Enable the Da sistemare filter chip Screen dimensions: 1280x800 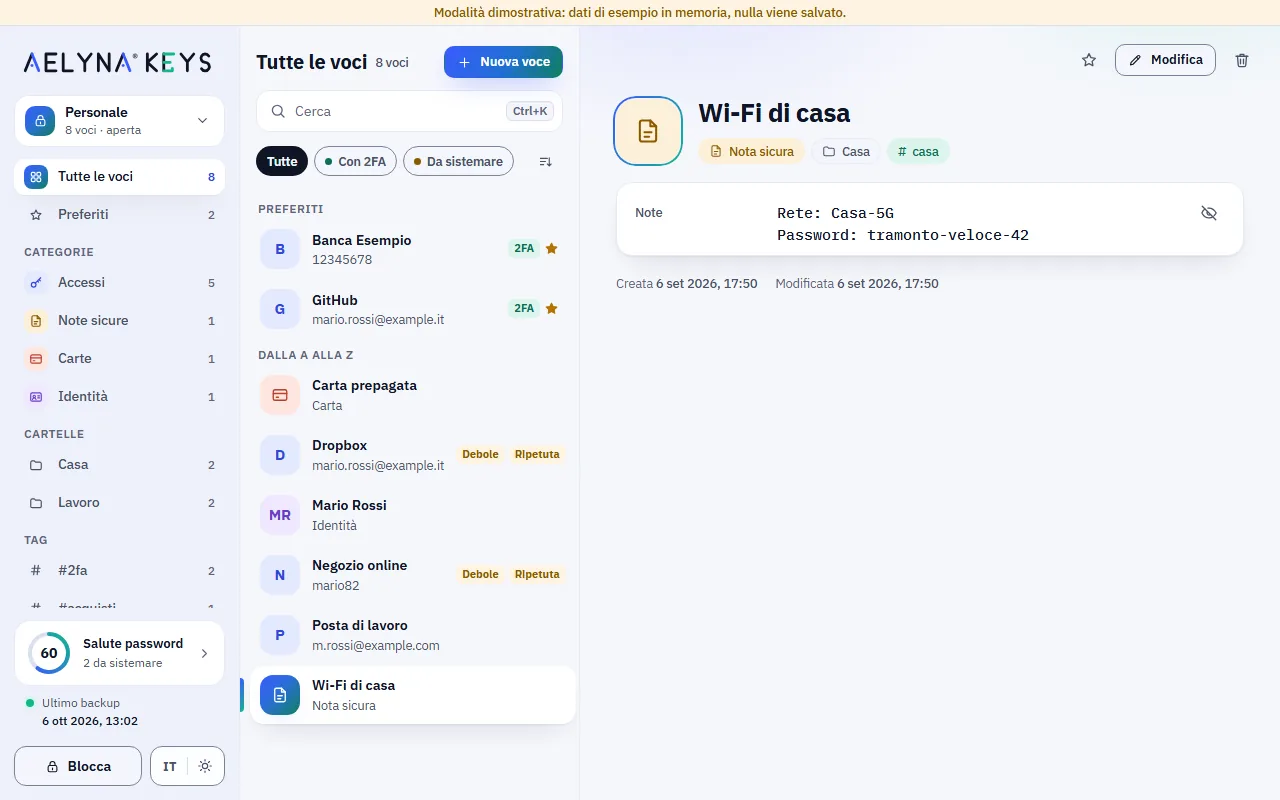(x=458, y=161)
